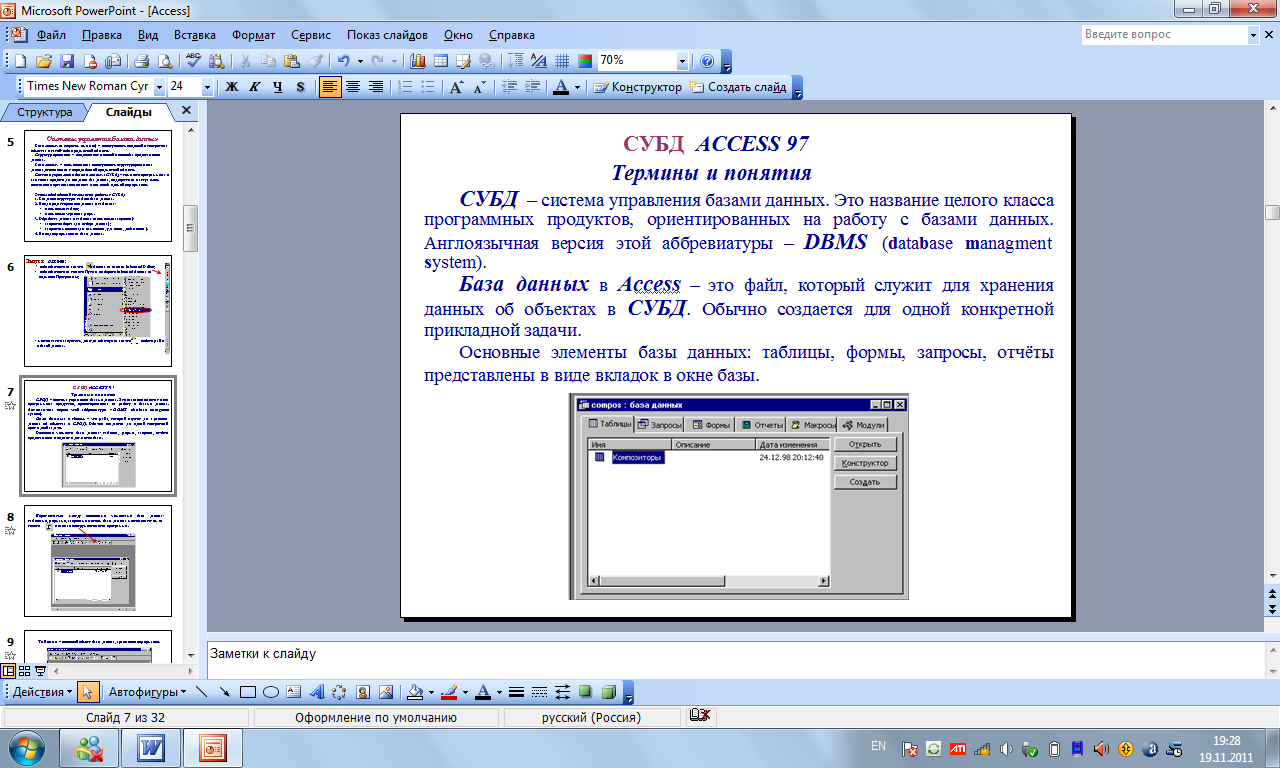Screen dimensions: 1280x768
Task: Insert a table via toolbar icon
Action: click(x=441, y=60)
